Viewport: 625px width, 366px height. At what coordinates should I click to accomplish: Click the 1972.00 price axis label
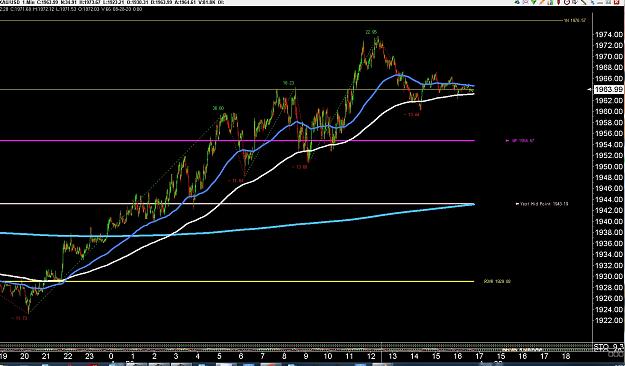(x=609, y=45)
